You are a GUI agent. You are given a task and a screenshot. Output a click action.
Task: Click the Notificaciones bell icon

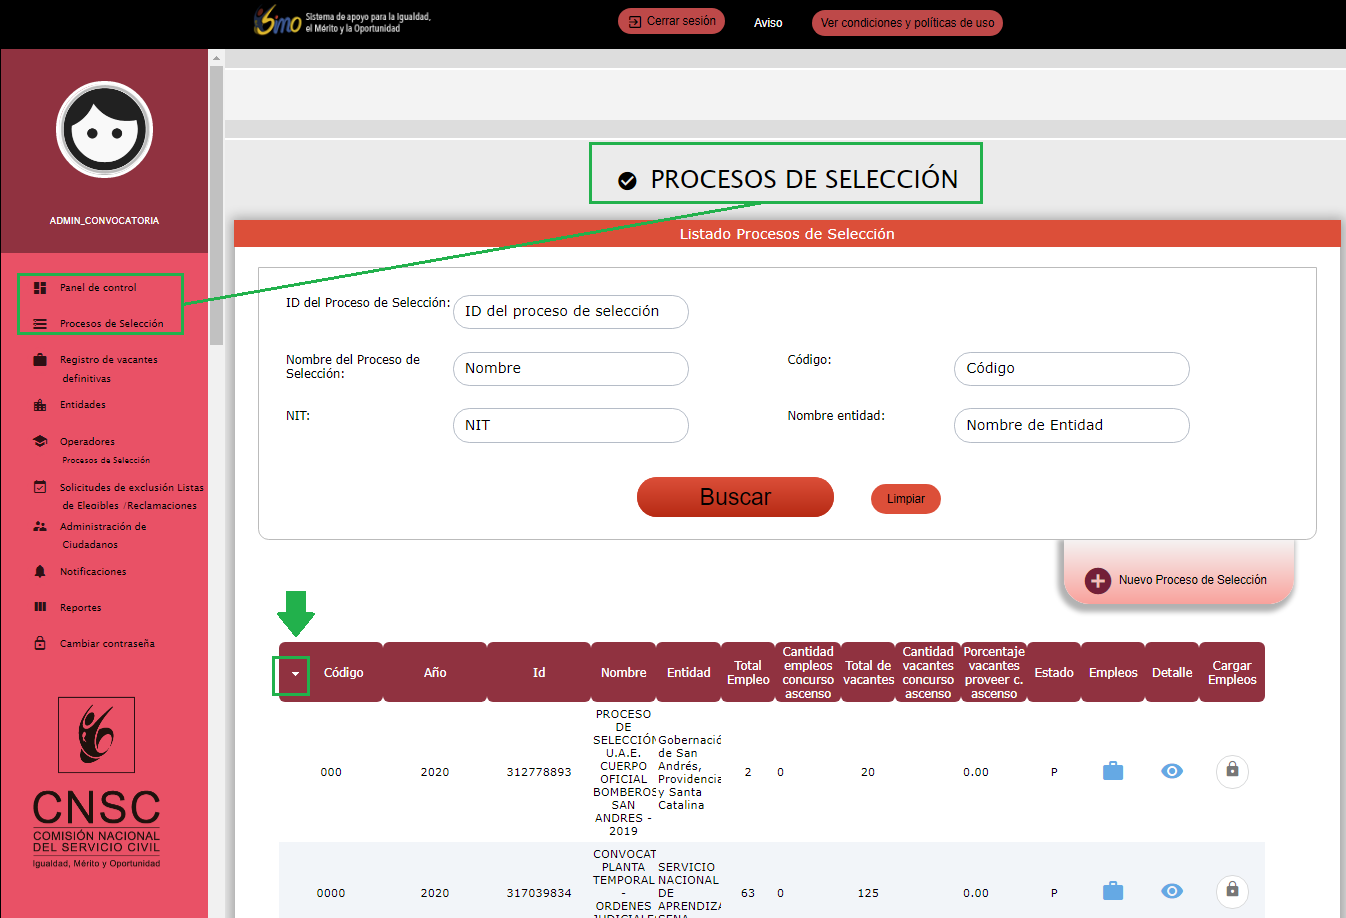click(40, 572)
